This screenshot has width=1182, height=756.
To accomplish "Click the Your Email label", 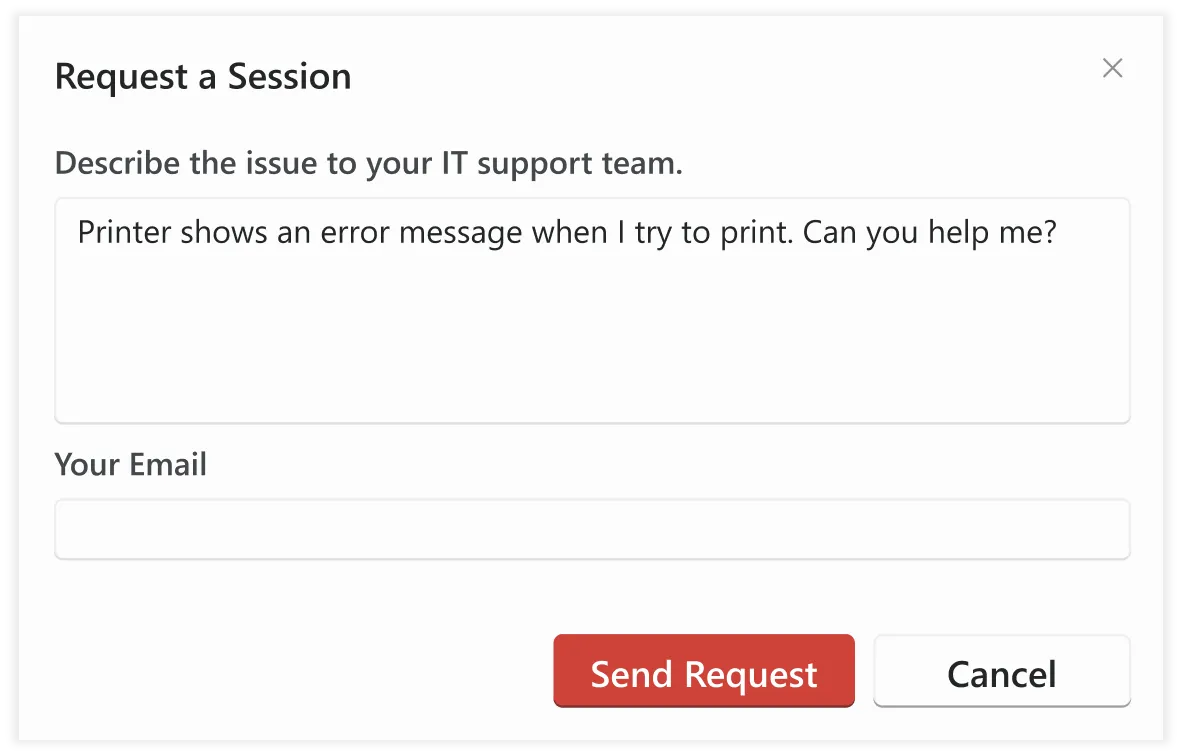I will point(131,464).
